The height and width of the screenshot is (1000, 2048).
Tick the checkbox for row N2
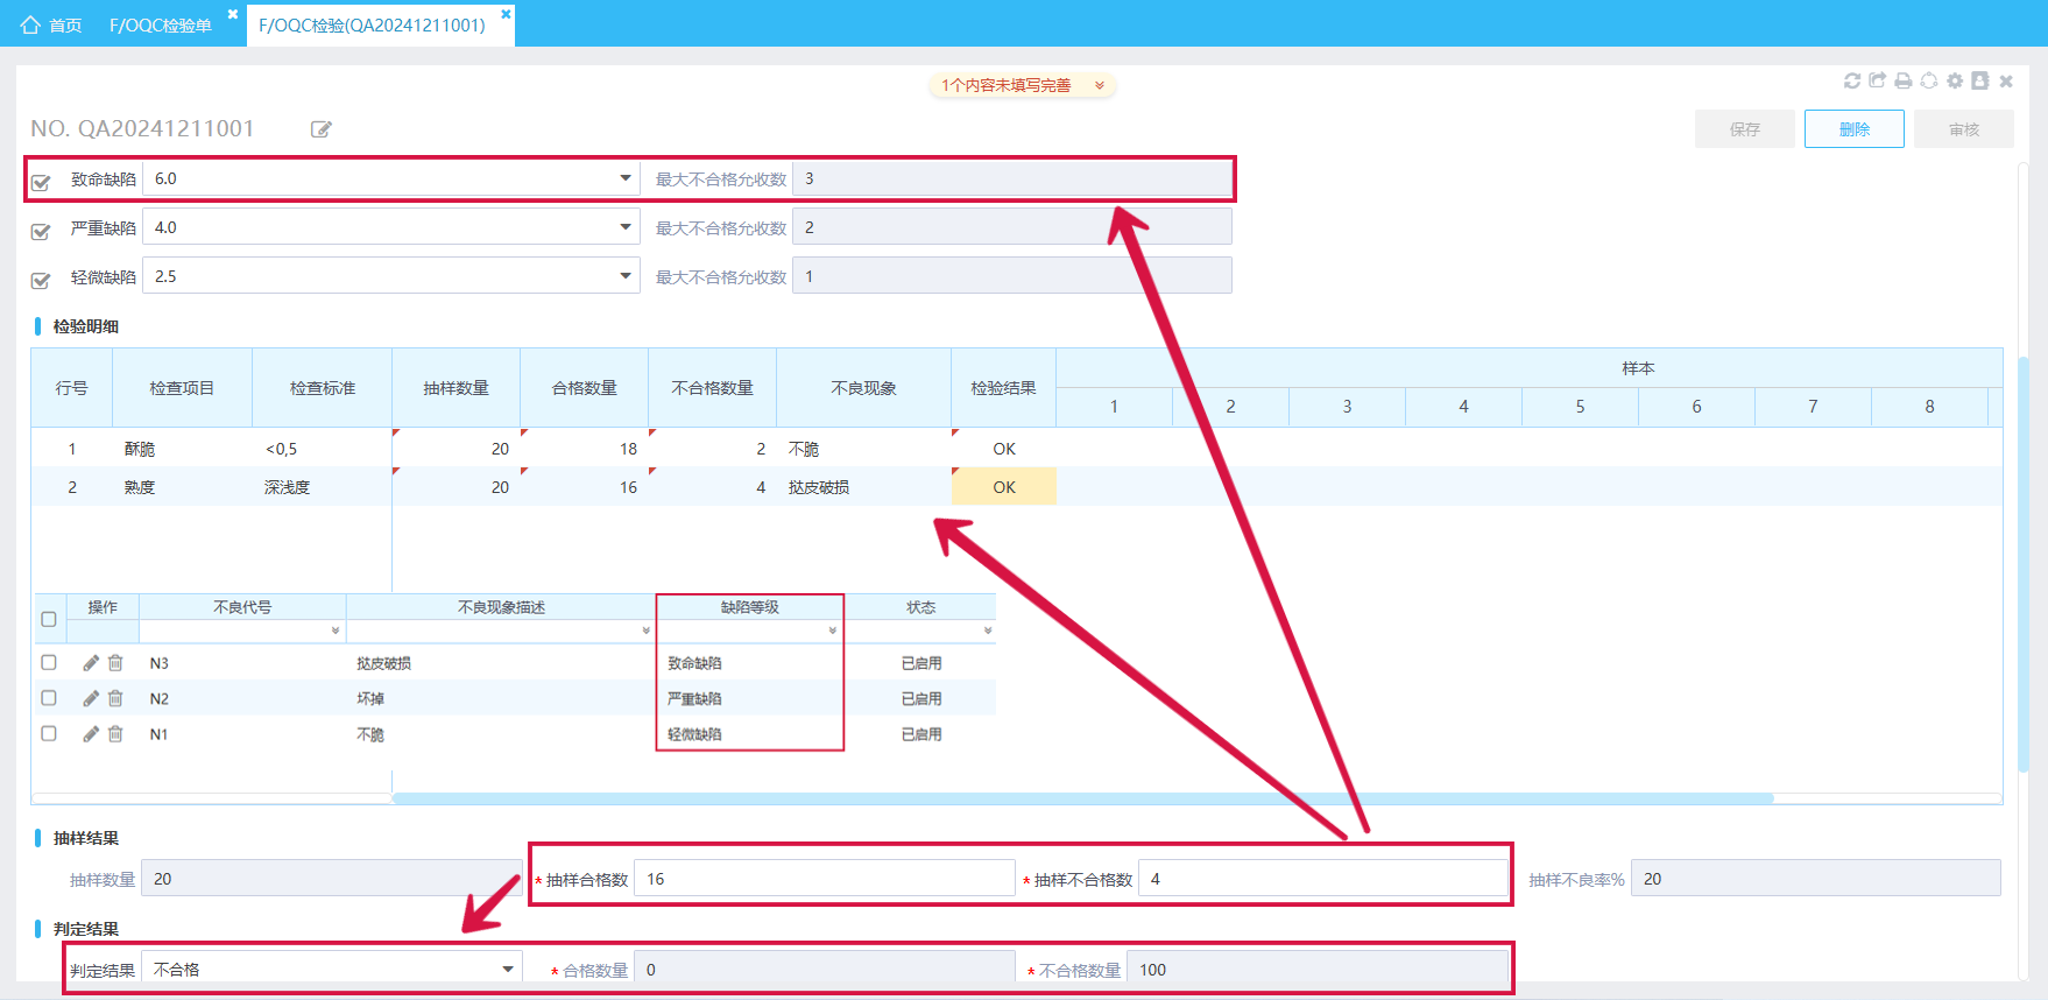(x=49, y=698)
